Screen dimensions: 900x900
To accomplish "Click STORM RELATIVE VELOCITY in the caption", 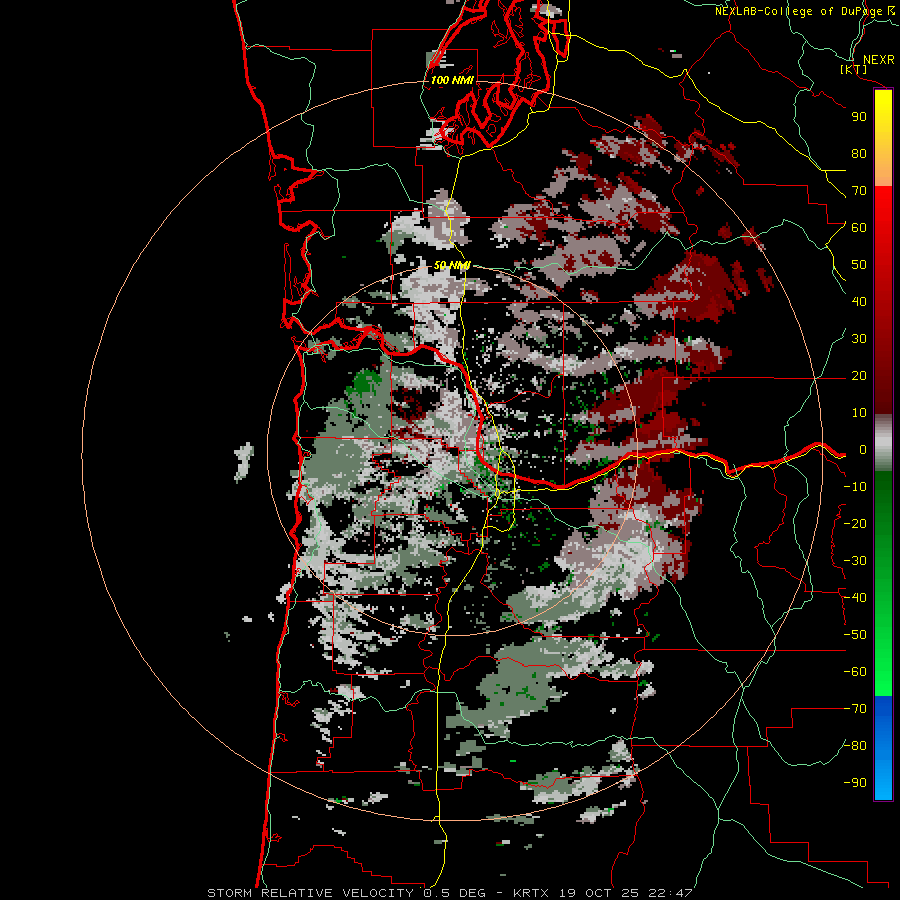I will tap(310, 893).
